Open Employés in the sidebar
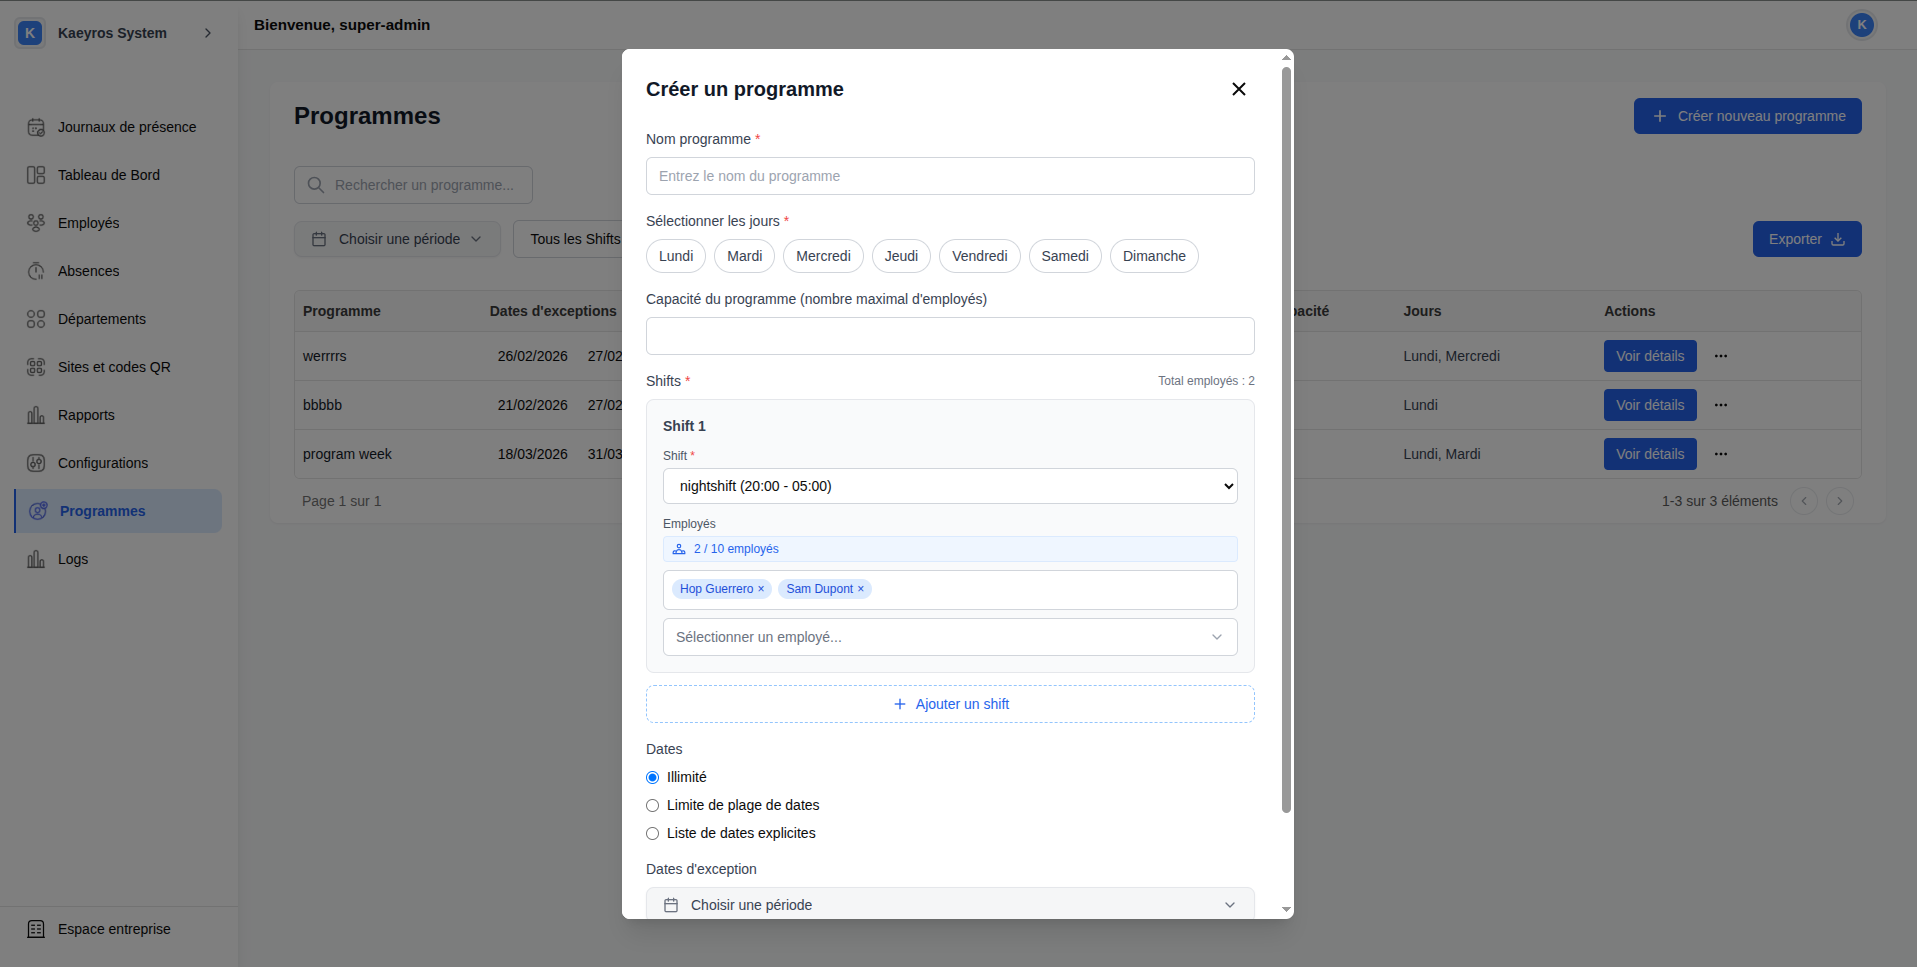Viewport: 1917px width, 967px height. [x=88, y=223]
